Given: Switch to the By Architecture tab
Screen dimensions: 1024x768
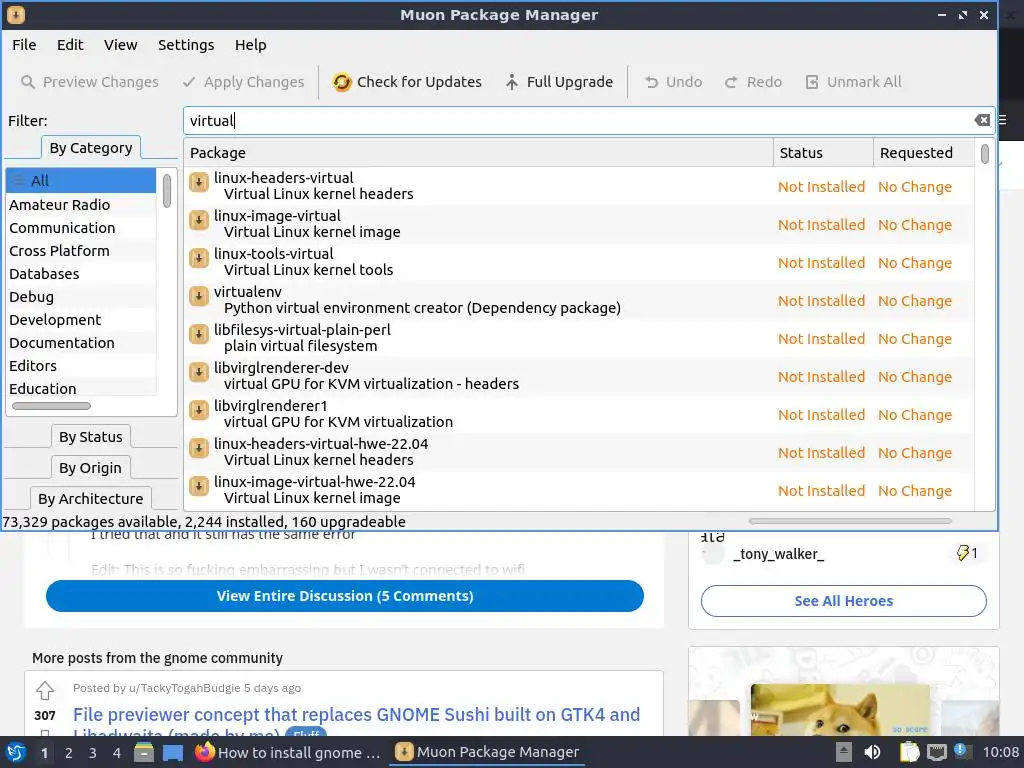Looking at the screenshot, I should click(91, 498).
